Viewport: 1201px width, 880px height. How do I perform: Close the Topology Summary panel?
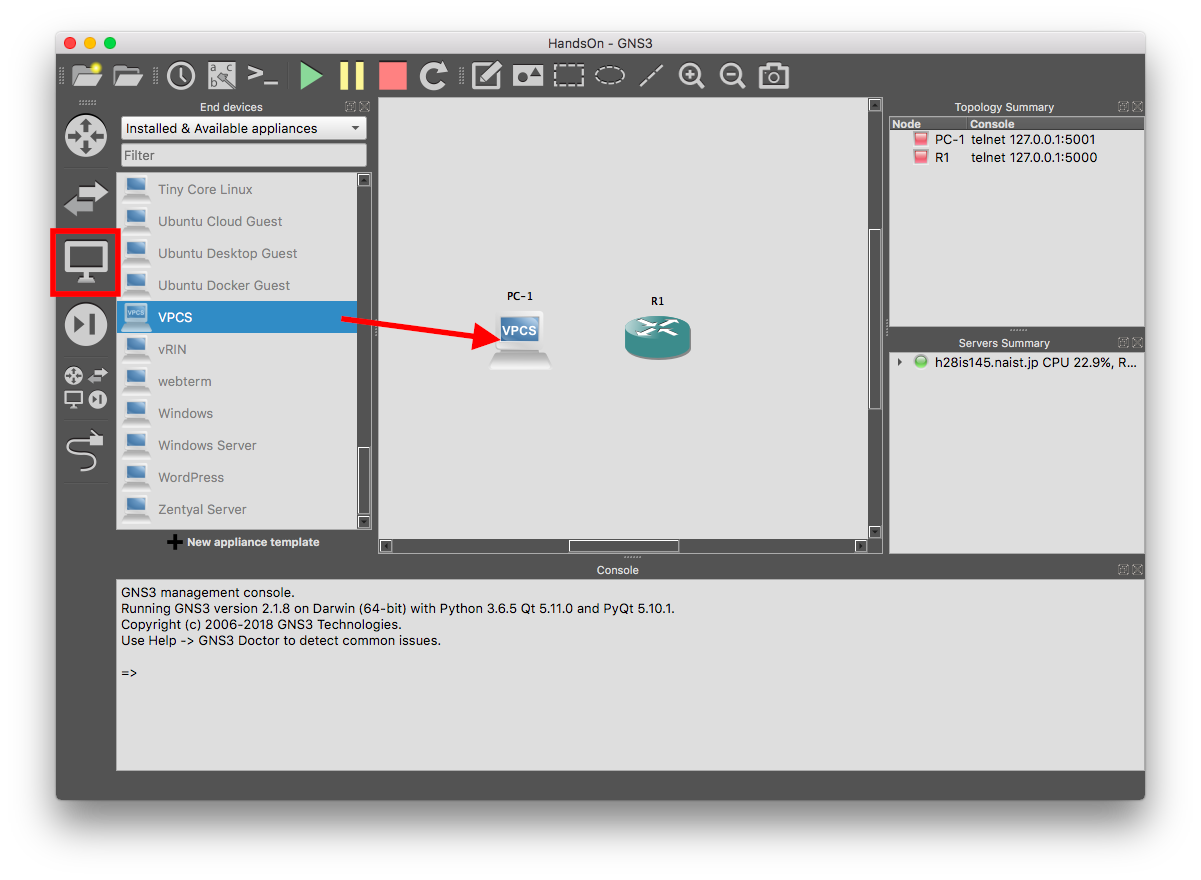[x=1138, y=107]
